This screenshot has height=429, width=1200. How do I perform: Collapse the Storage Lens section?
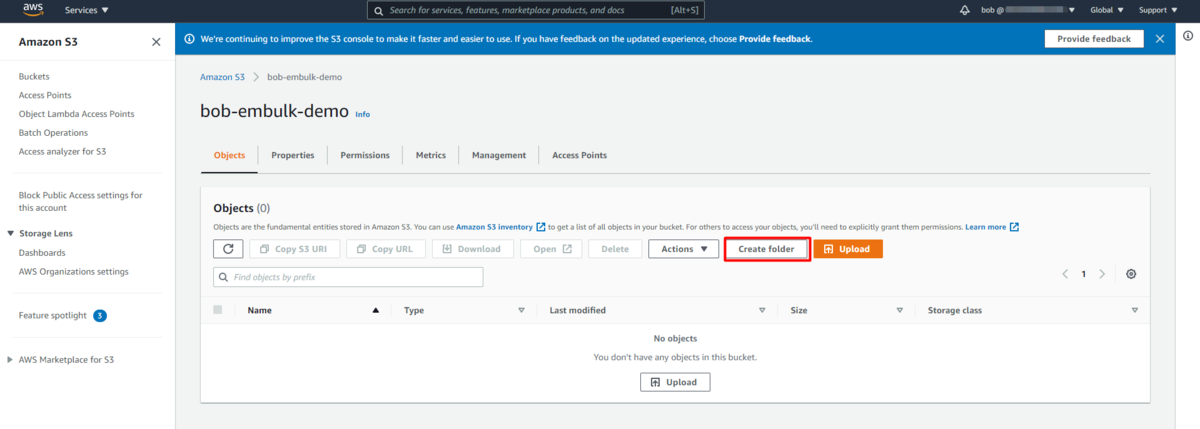tap(10, 234)
